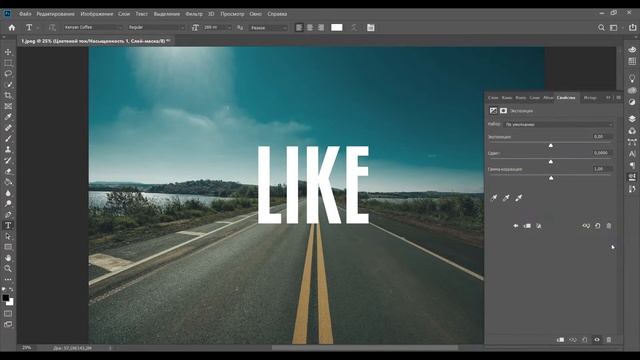Select the Healing Brush tool
The image size is (640, 360).
pyautogui.click(x=8, y=128)
